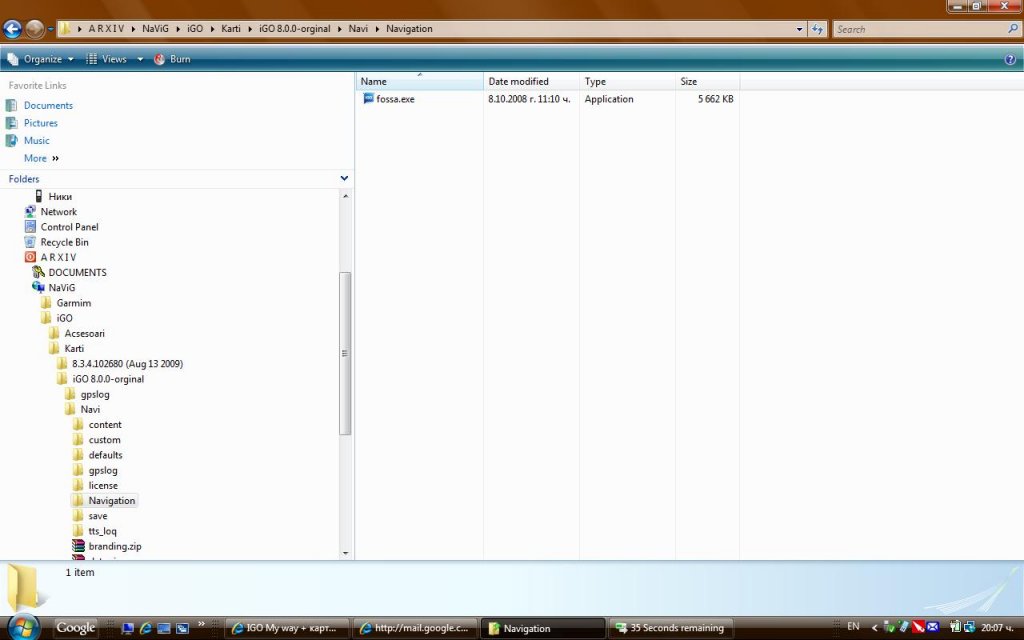Open Control Panel from folder tree

pos(69,227)
